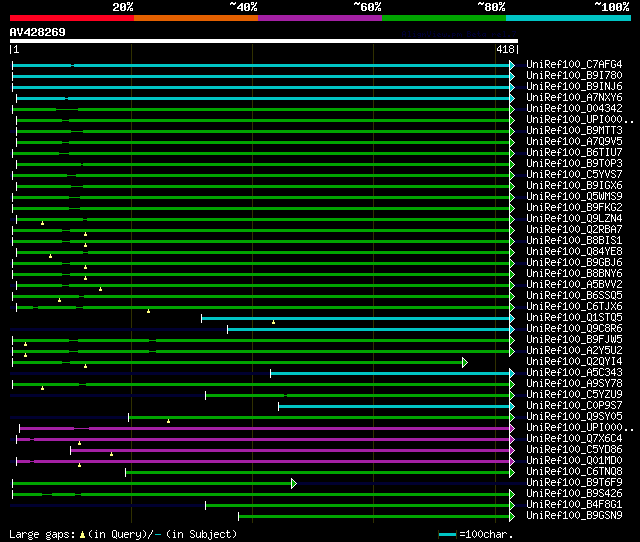Click the purple alignment bar for Q01MD0
The height and width of the screenshot is (542, 640).
263,462
